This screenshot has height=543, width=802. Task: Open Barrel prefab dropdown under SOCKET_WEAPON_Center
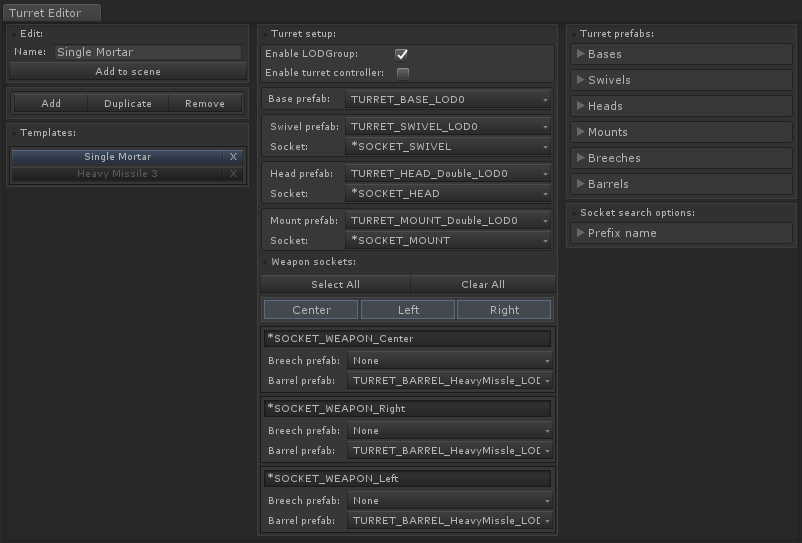pyautogui.click(x=450, y=380)
